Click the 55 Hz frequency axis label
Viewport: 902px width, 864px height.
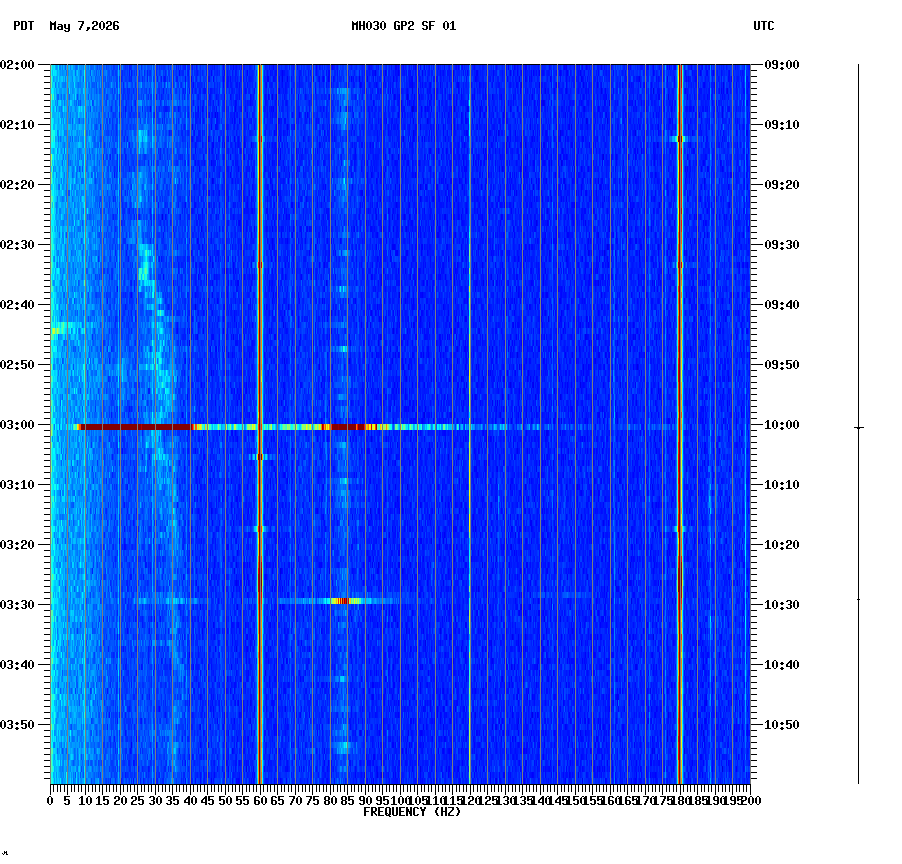pyautogui.click(x=243, y=801)
